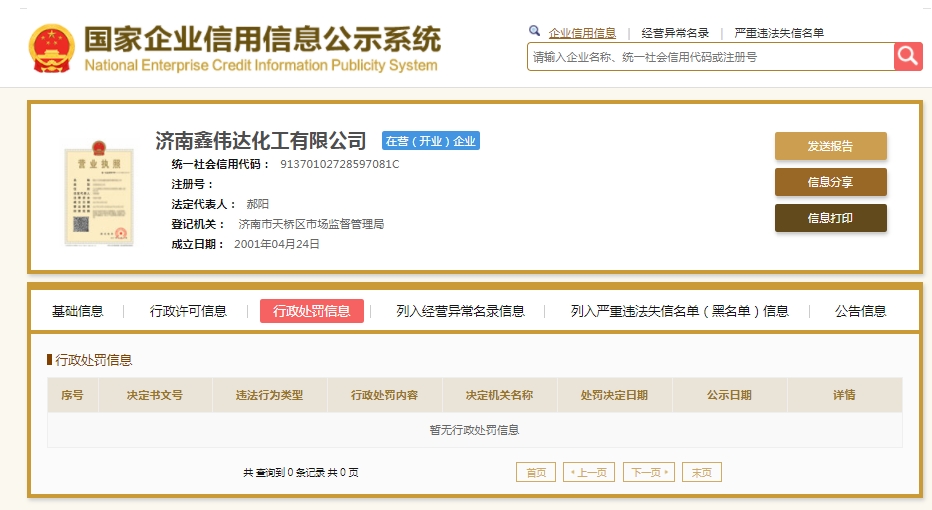This screenshot has height=510, width=932.
Task: Click the small magnifier icon beside 企业信用信息
Action: (x=534, y=31)
